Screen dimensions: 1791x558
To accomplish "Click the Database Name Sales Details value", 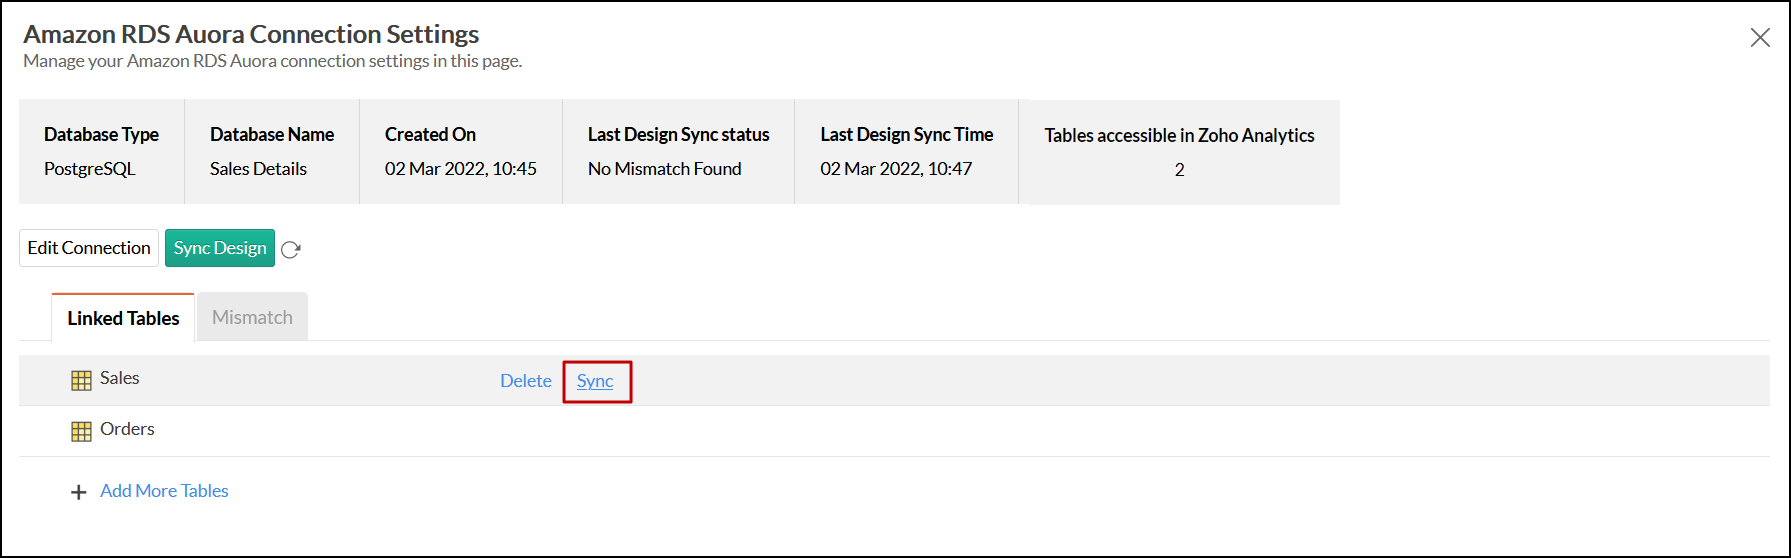I will [258, 169].
